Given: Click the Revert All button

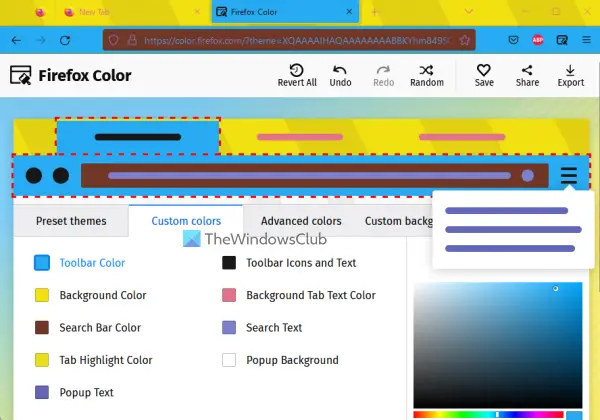Looking at the screenshot, I should (297, 75).
